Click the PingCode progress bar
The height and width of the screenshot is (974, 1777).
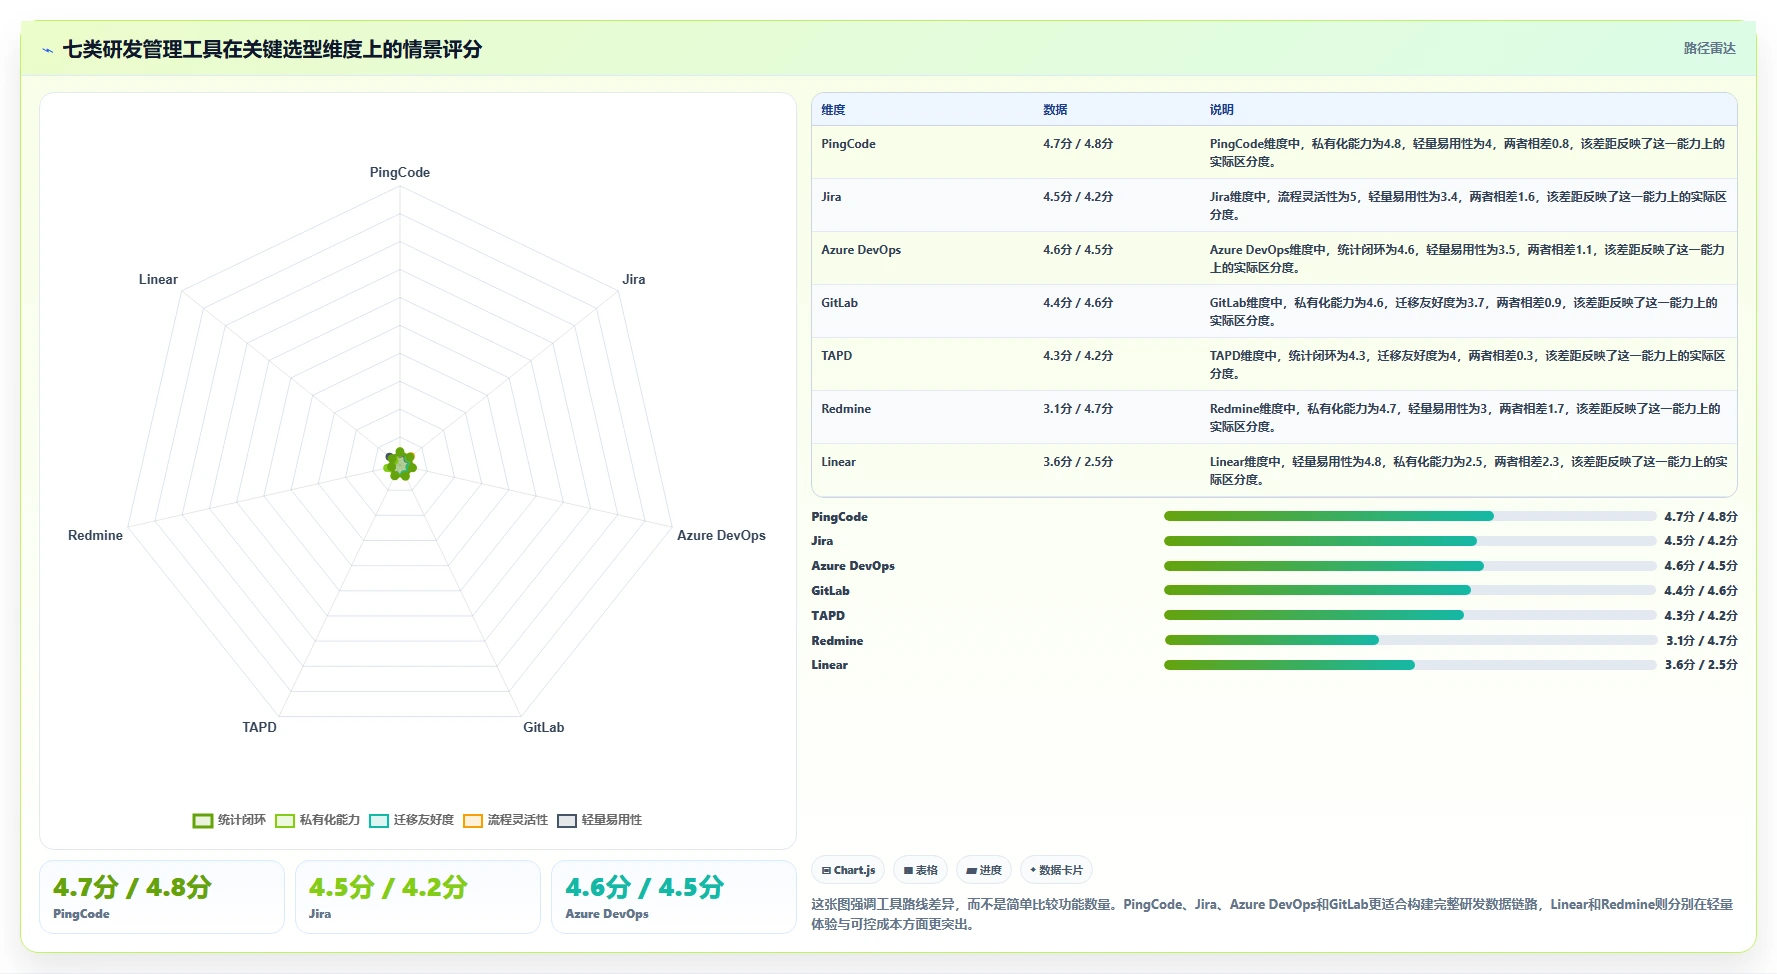[x=1410, y=516]
